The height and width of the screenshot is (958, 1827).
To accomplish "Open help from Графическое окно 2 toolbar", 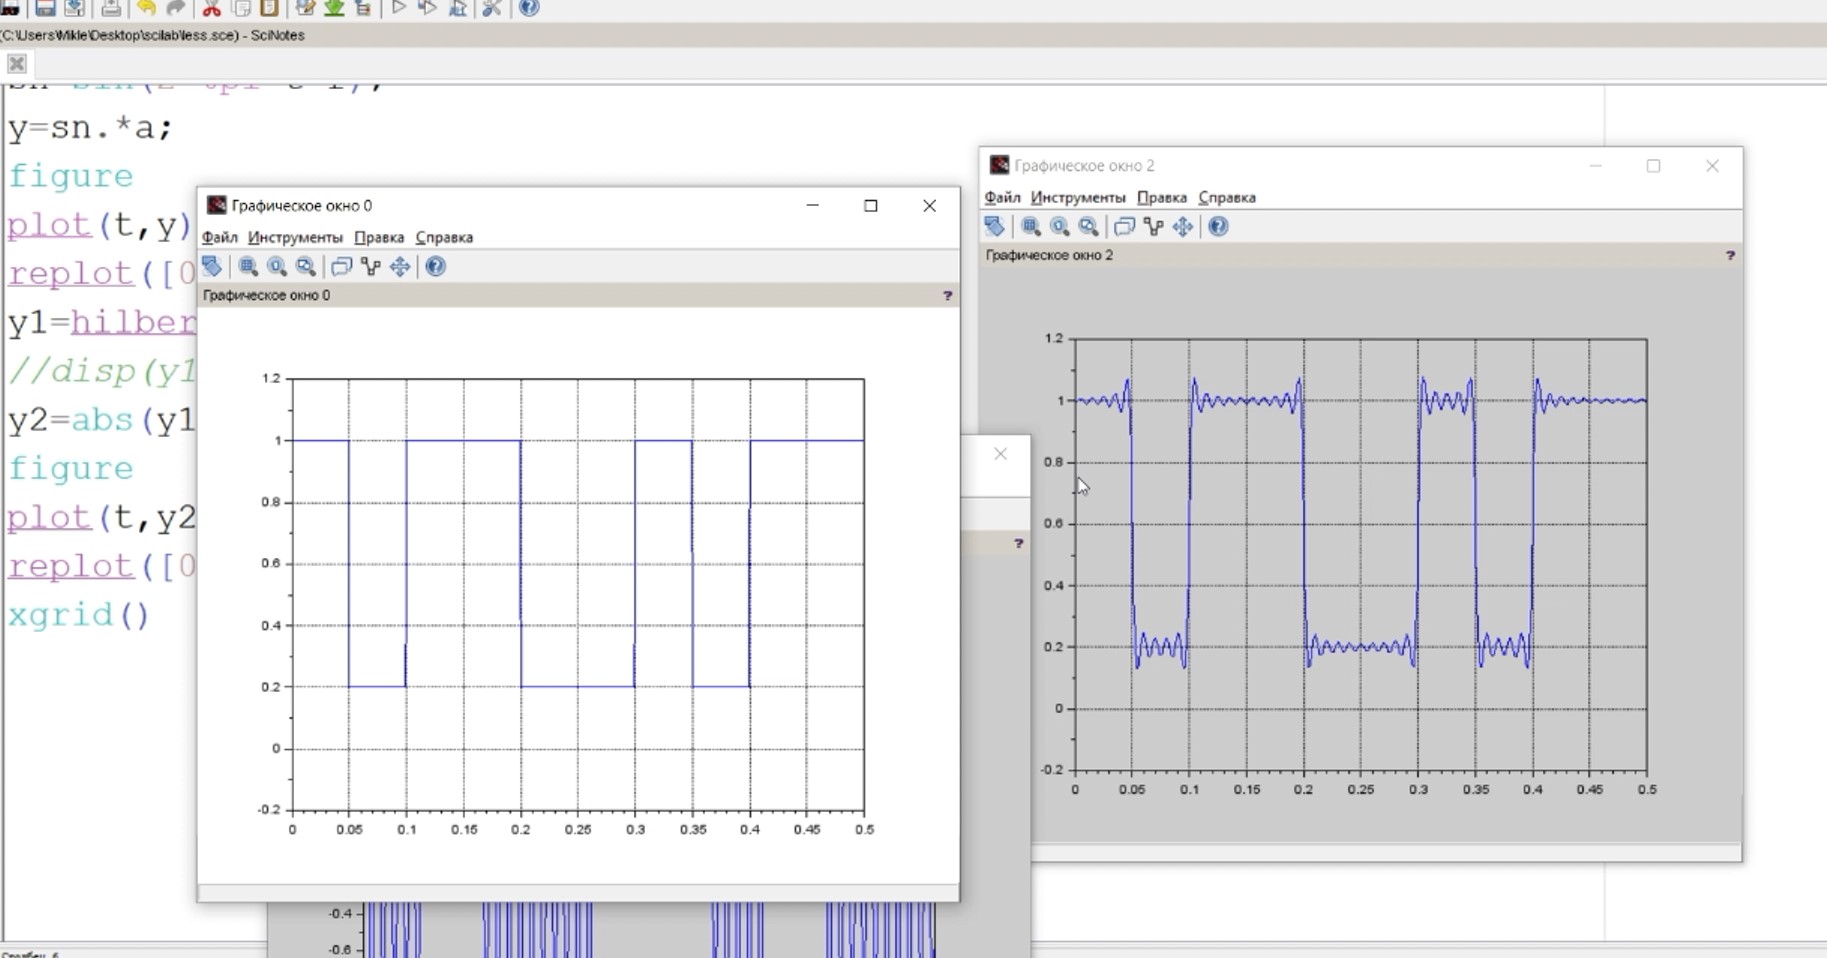I will [1218, 226].
